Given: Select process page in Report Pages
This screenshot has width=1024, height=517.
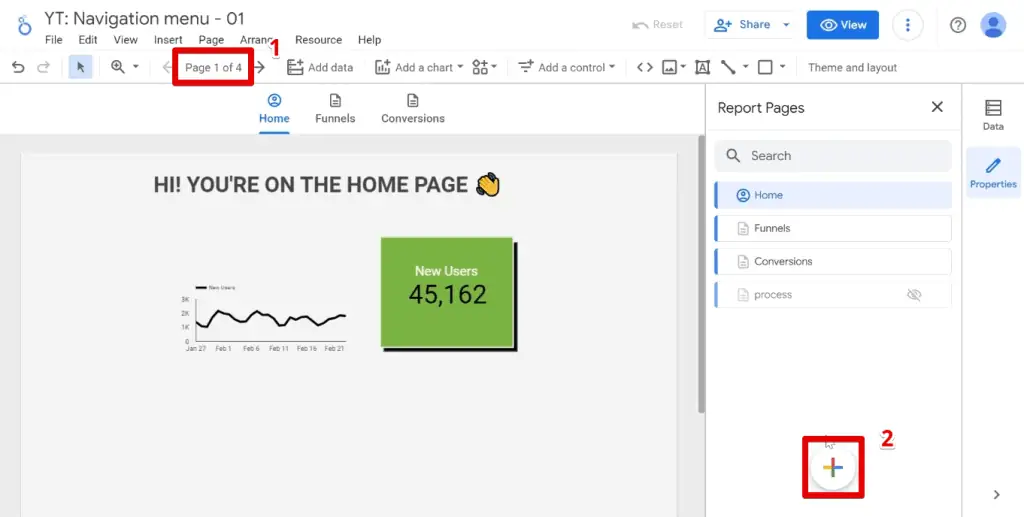Looking at the screenshot, I should (833, 295).
